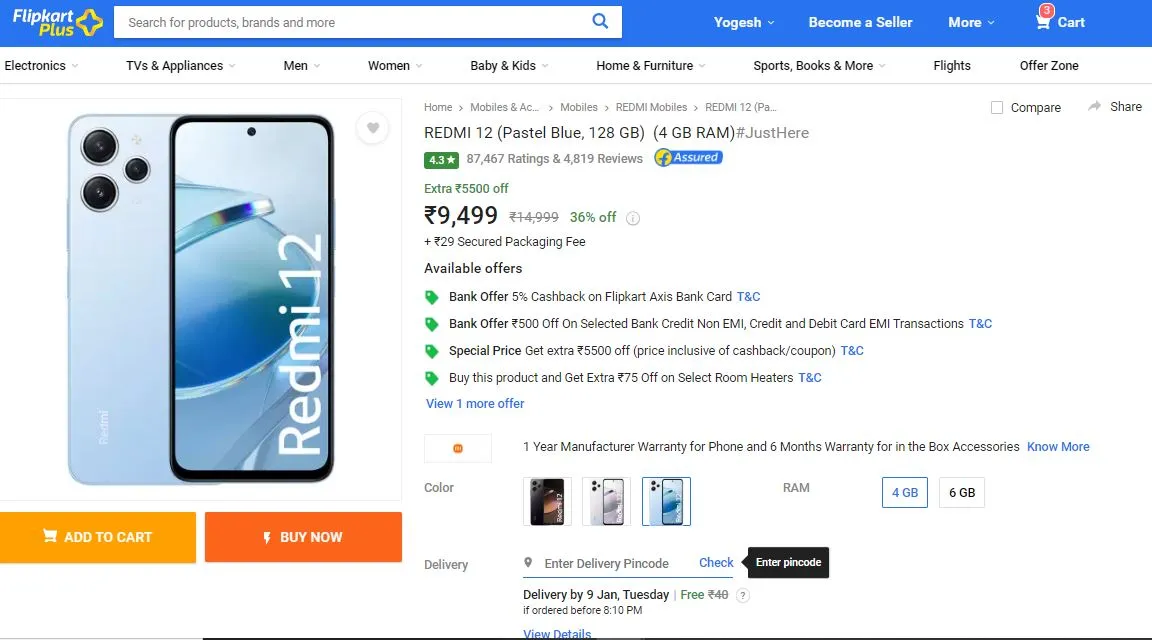Add product to wishlist with heart icon
Viewport: 1152px width, 640px height.
pos(372,128)
